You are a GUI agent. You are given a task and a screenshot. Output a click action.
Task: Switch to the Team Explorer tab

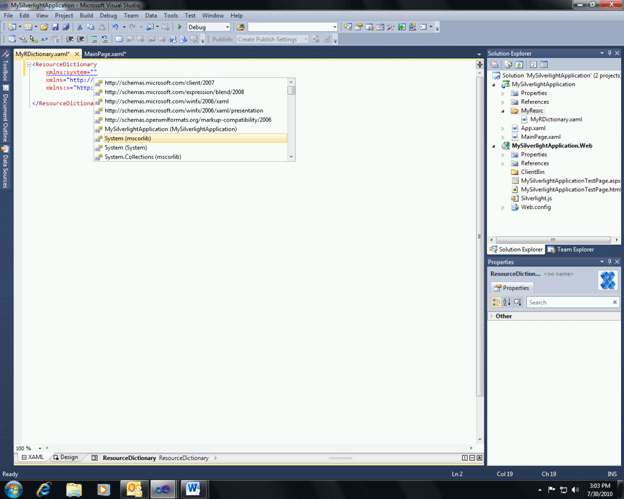pyautogui.click(x=571, y=249)
